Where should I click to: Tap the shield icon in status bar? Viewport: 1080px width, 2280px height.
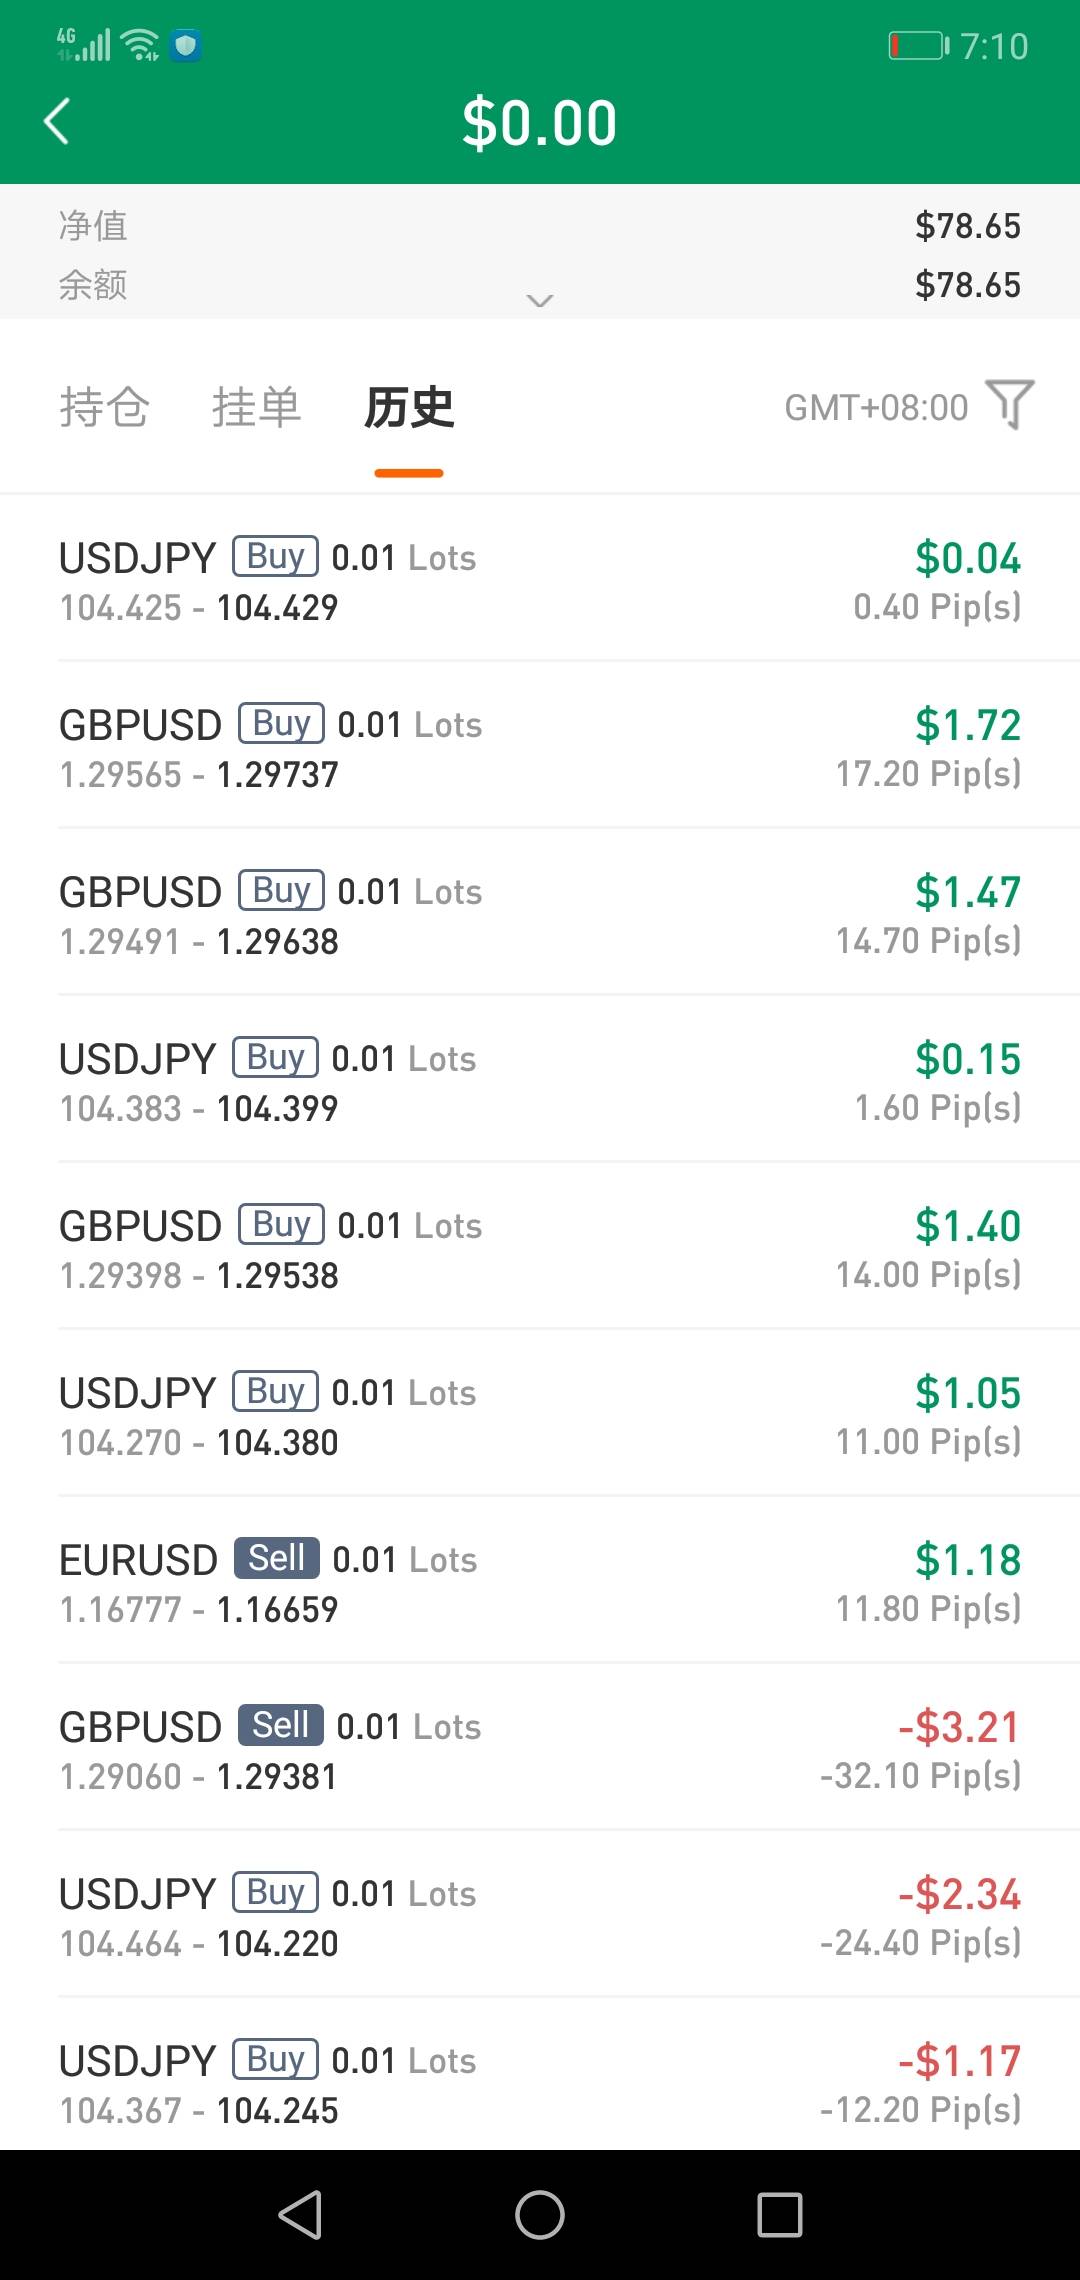(x=186, y=46)
